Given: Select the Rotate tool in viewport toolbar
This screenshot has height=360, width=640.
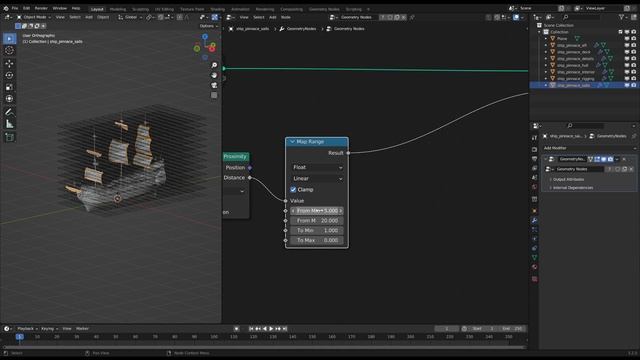Looking at the screenshot, I should coord(10,76).
